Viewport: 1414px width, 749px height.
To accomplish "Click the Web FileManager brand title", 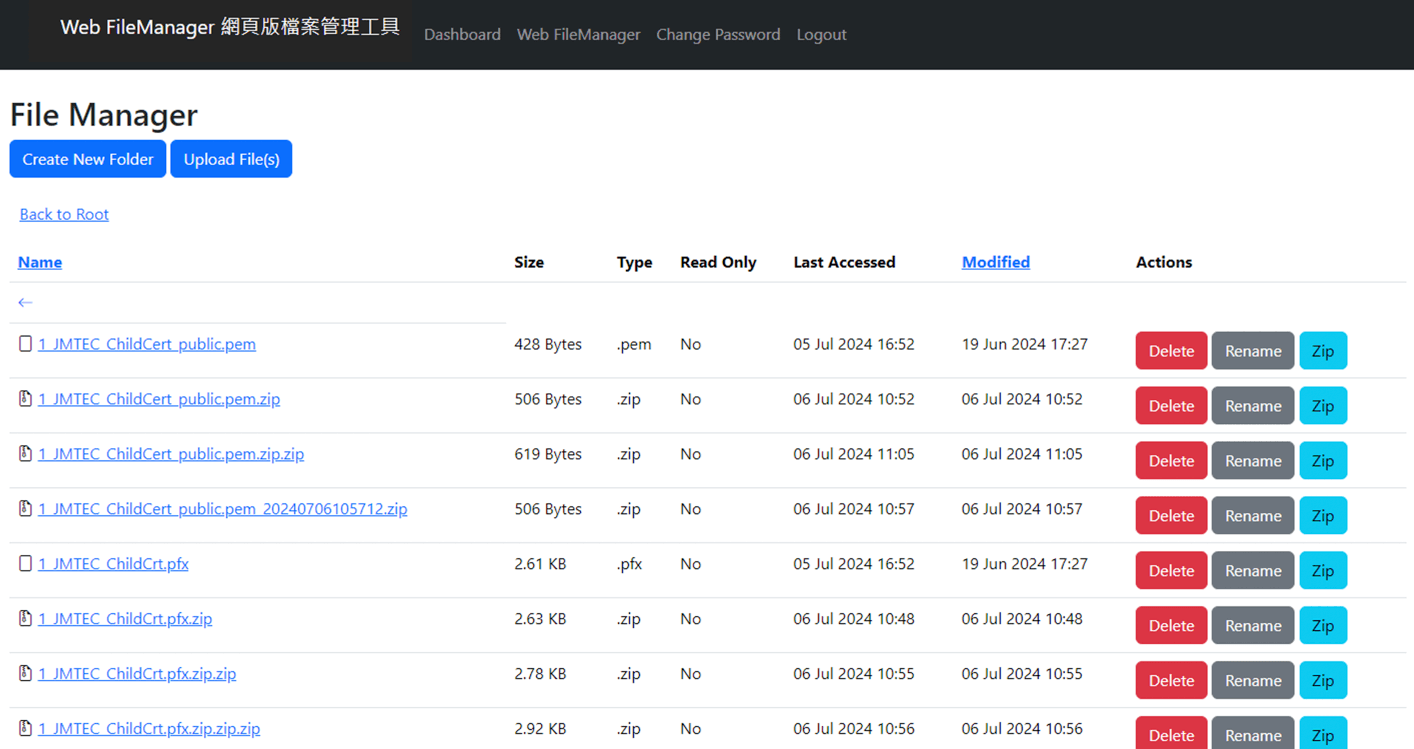I will pyautogui.click(x=230, y=27).
